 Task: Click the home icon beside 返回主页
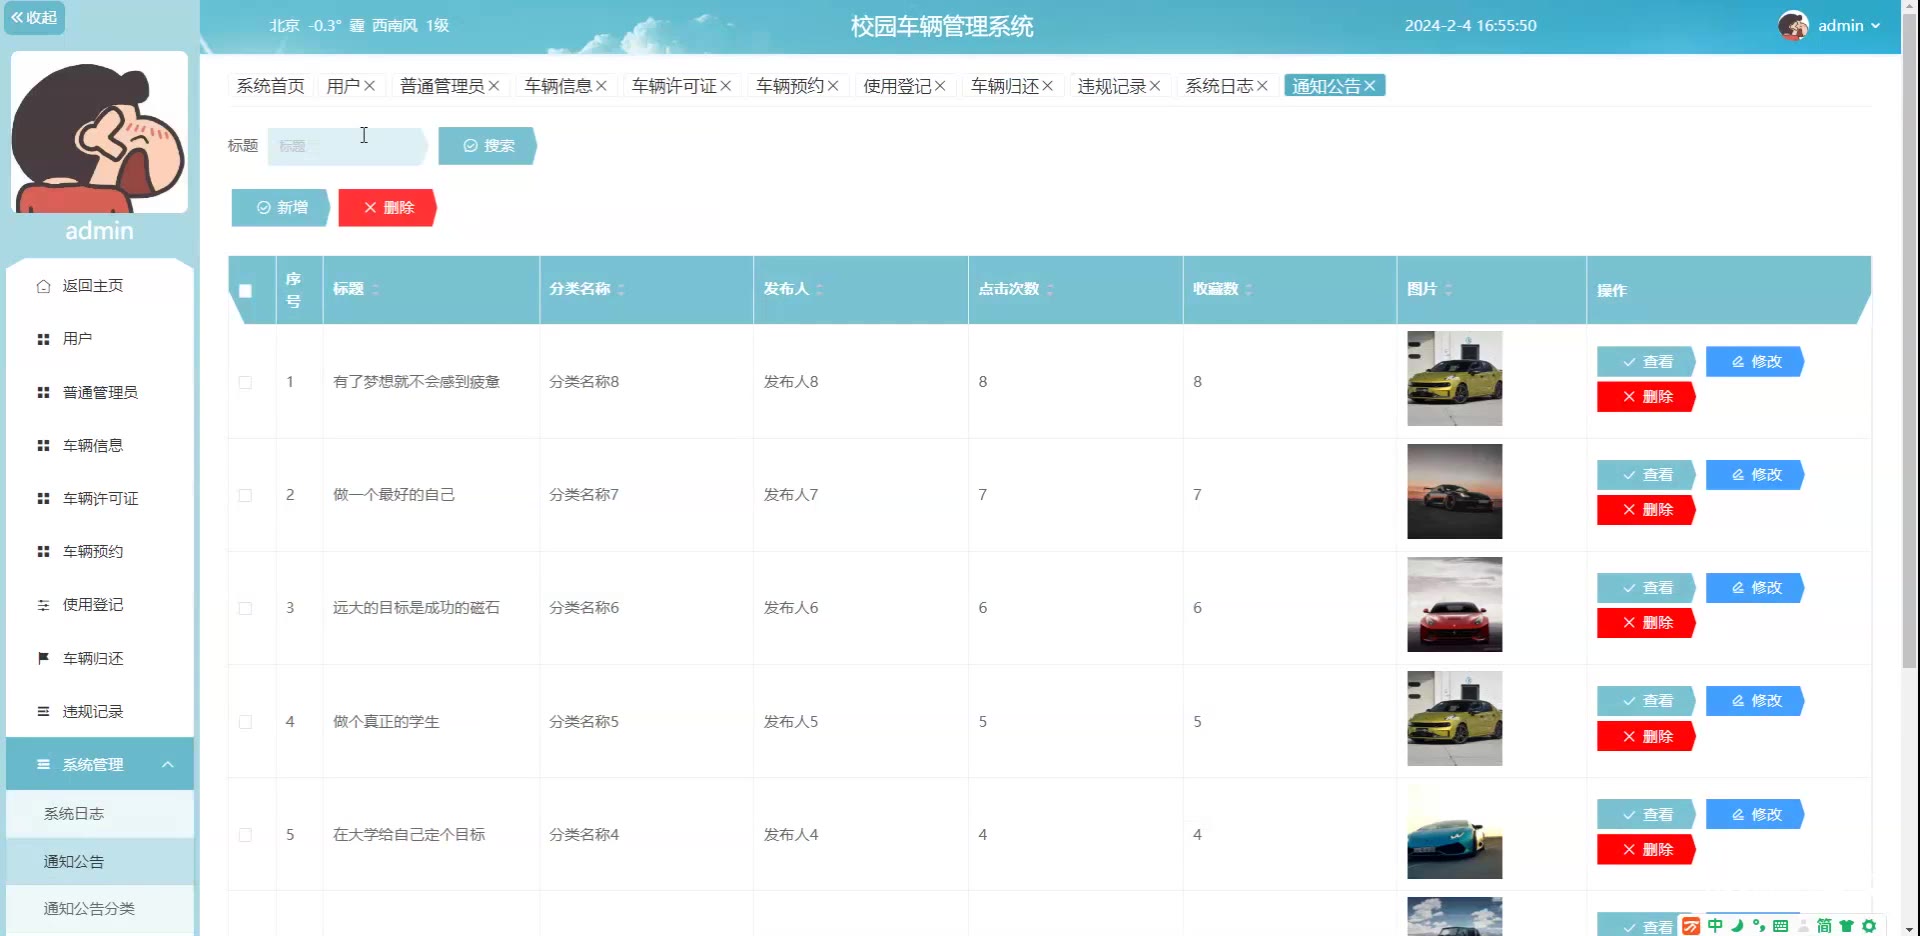[43, 286]
